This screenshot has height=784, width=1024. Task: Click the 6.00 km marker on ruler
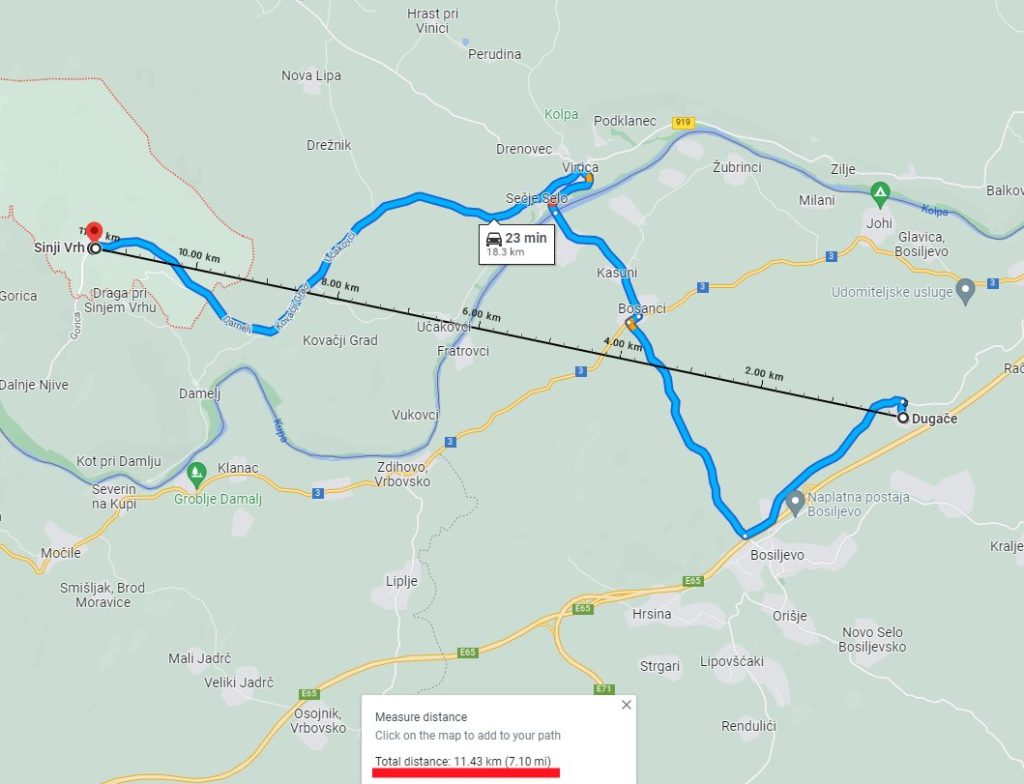pyautogui.click(x=481, y=315)
